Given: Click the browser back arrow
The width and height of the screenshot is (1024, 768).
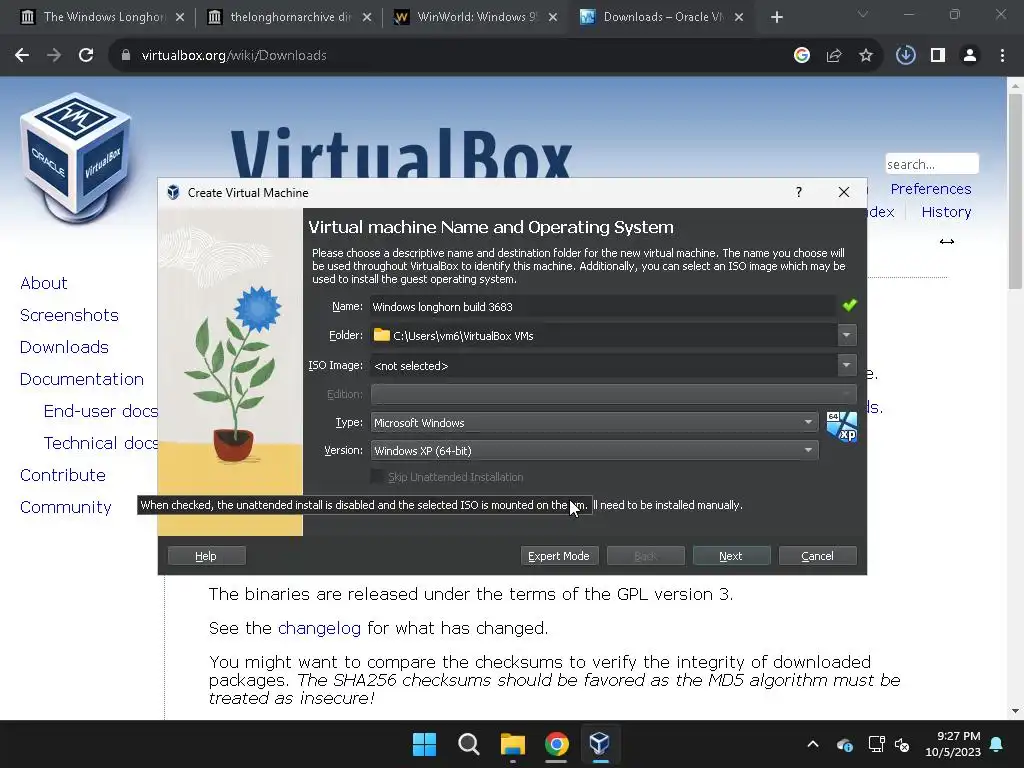Looking at the screenshot, I should (x=22, y=56).
